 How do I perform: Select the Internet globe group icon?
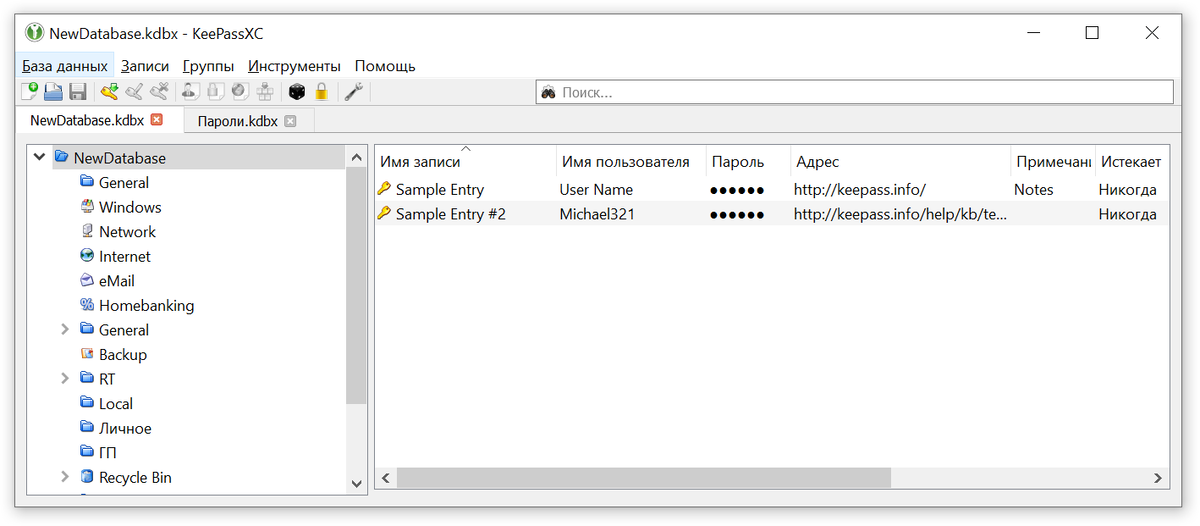(x=87, y=256)
